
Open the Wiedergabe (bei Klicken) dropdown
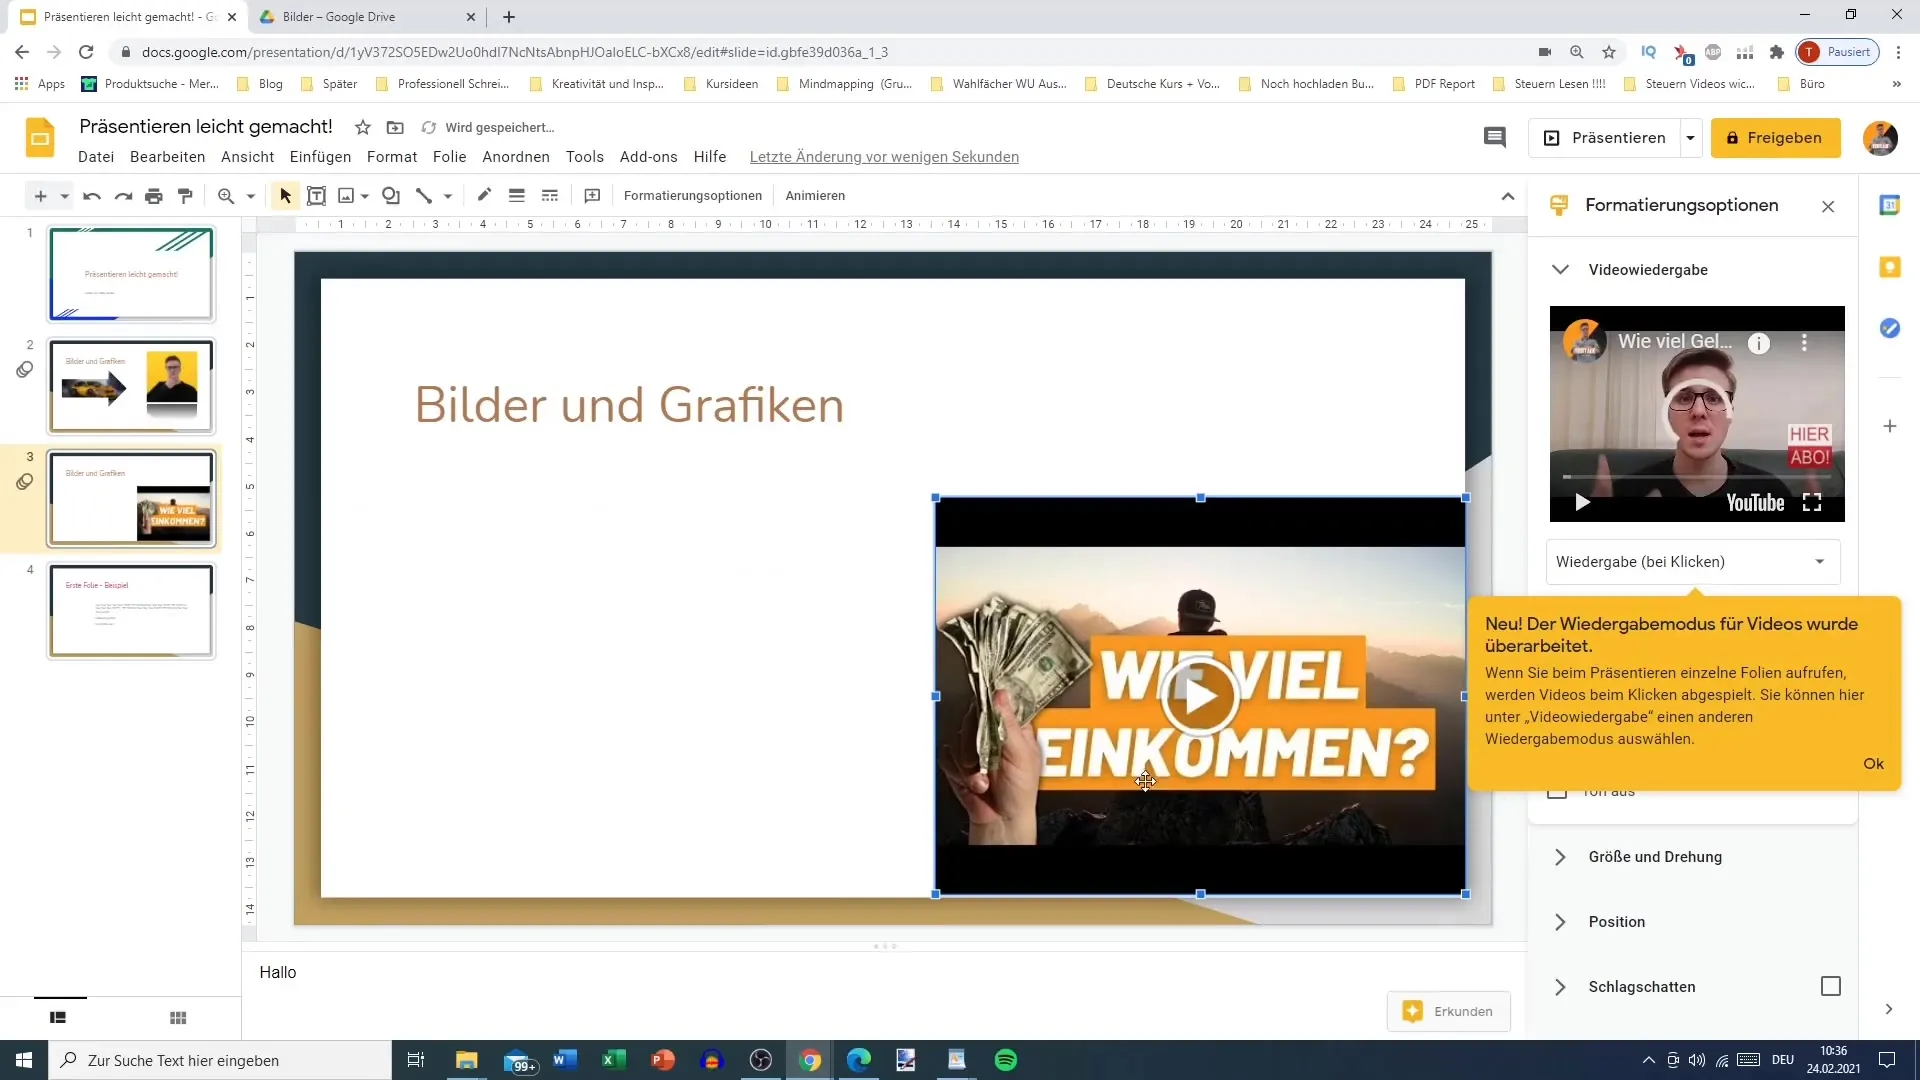pyautogui.click(x=1693, y=562)
